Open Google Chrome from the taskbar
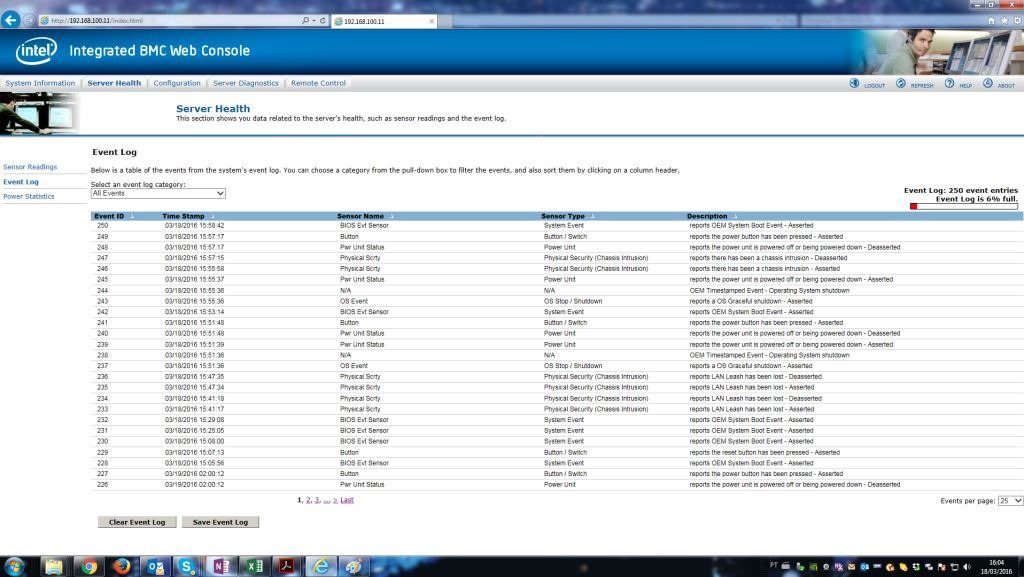This screenshot has height=577, width=1024. click(x=88, y=566)
